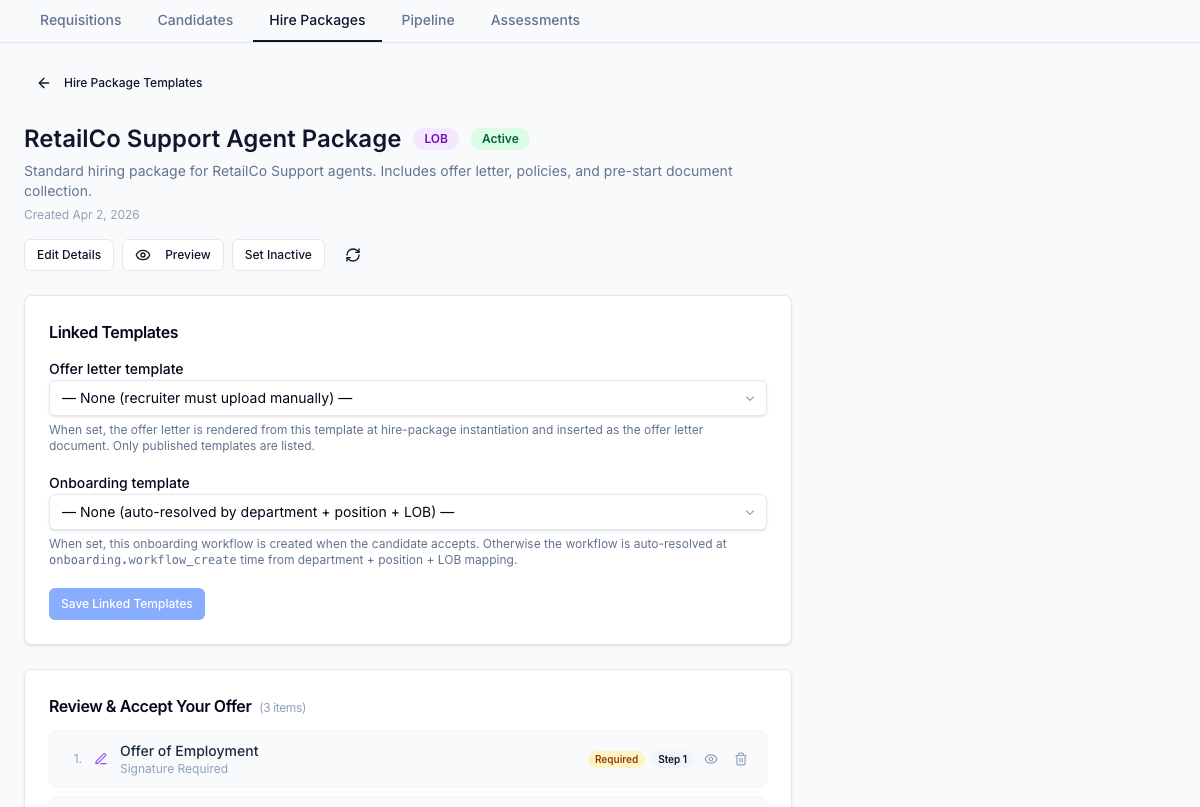The height and width of the screenshot is (807, 1200).
Task: Preview the Offer of Employment item
Action: [x=711, y=759]
